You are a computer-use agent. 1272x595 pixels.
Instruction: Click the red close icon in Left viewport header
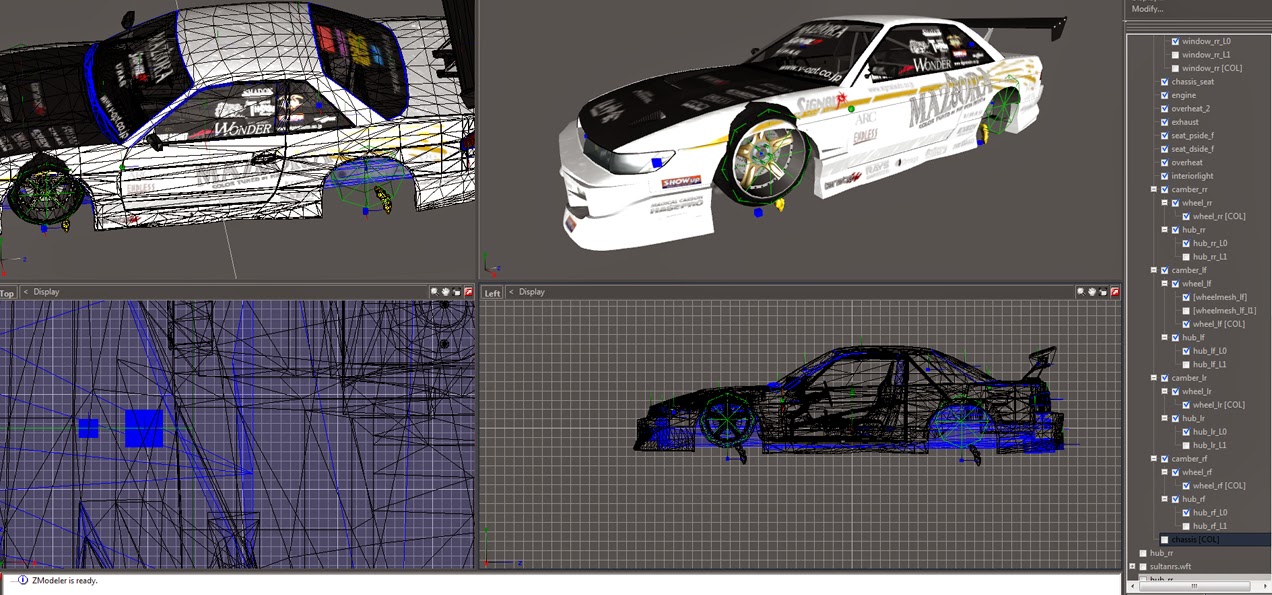pyautogui.click(x=1115, y=292)
